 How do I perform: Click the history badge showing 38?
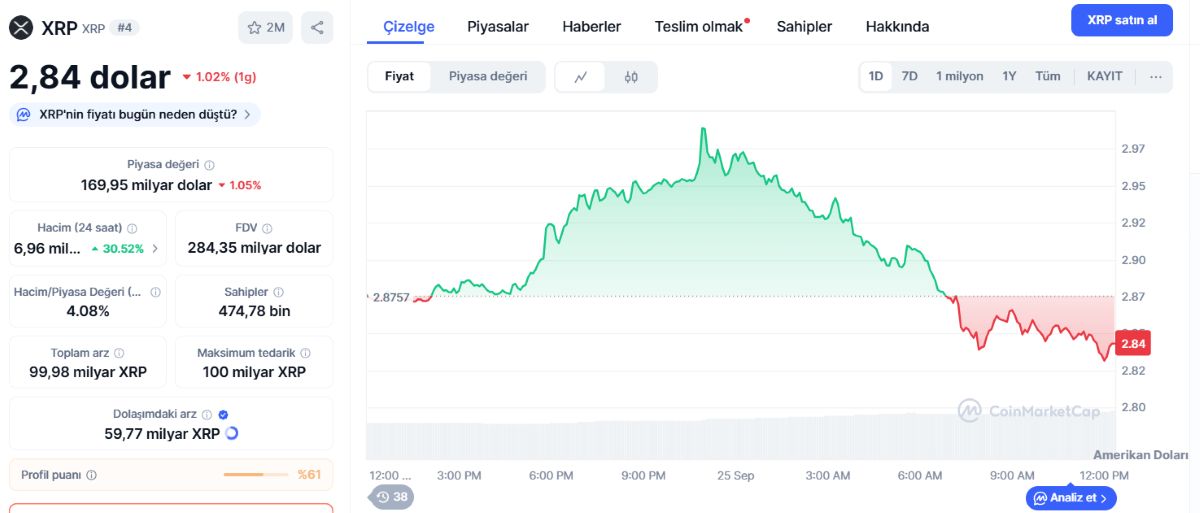click(x=392, y=497)
